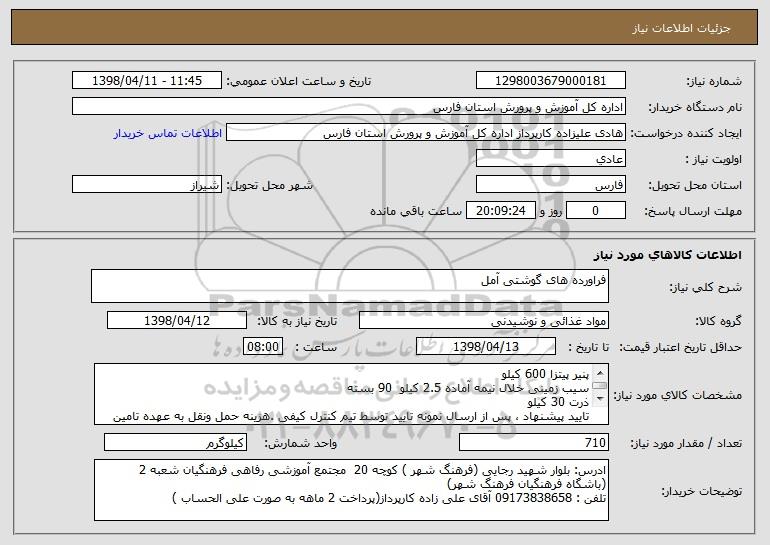Click the remaining days field showing 0
Viewport: 770px width, 545px height.
[x=596, y=211]
